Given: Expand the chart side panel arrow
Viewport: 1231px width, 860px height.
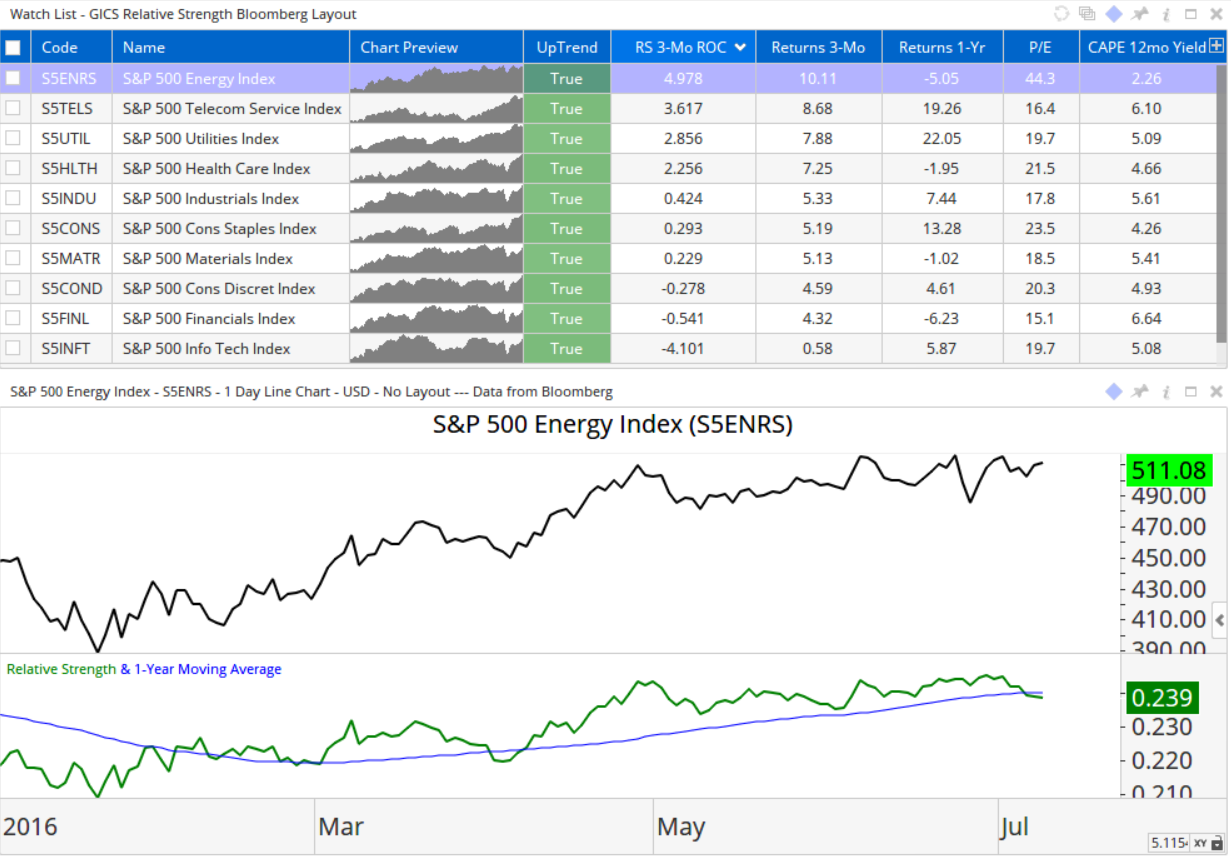Looking at the screenshot, I should pyautogui.click(x=1220, y=619).
